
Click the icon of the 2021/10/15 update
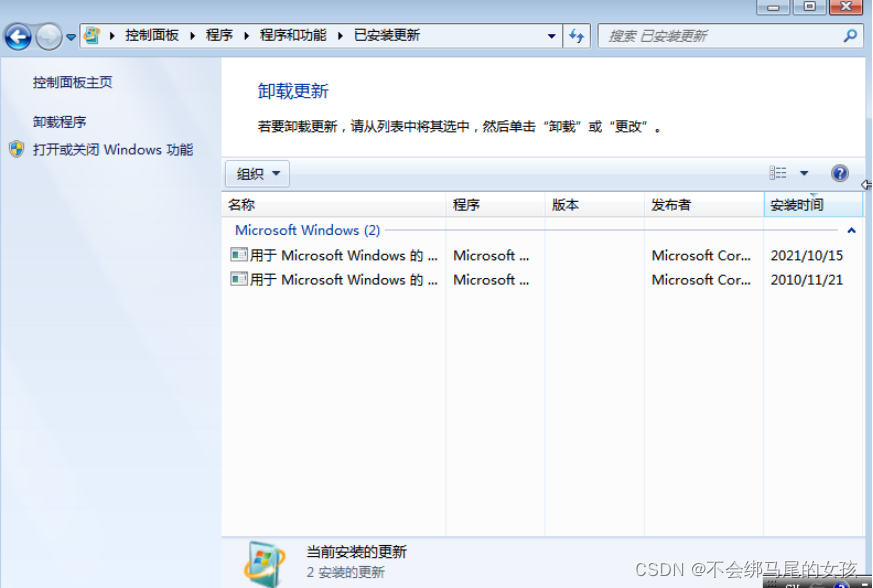tap(239, 255)
